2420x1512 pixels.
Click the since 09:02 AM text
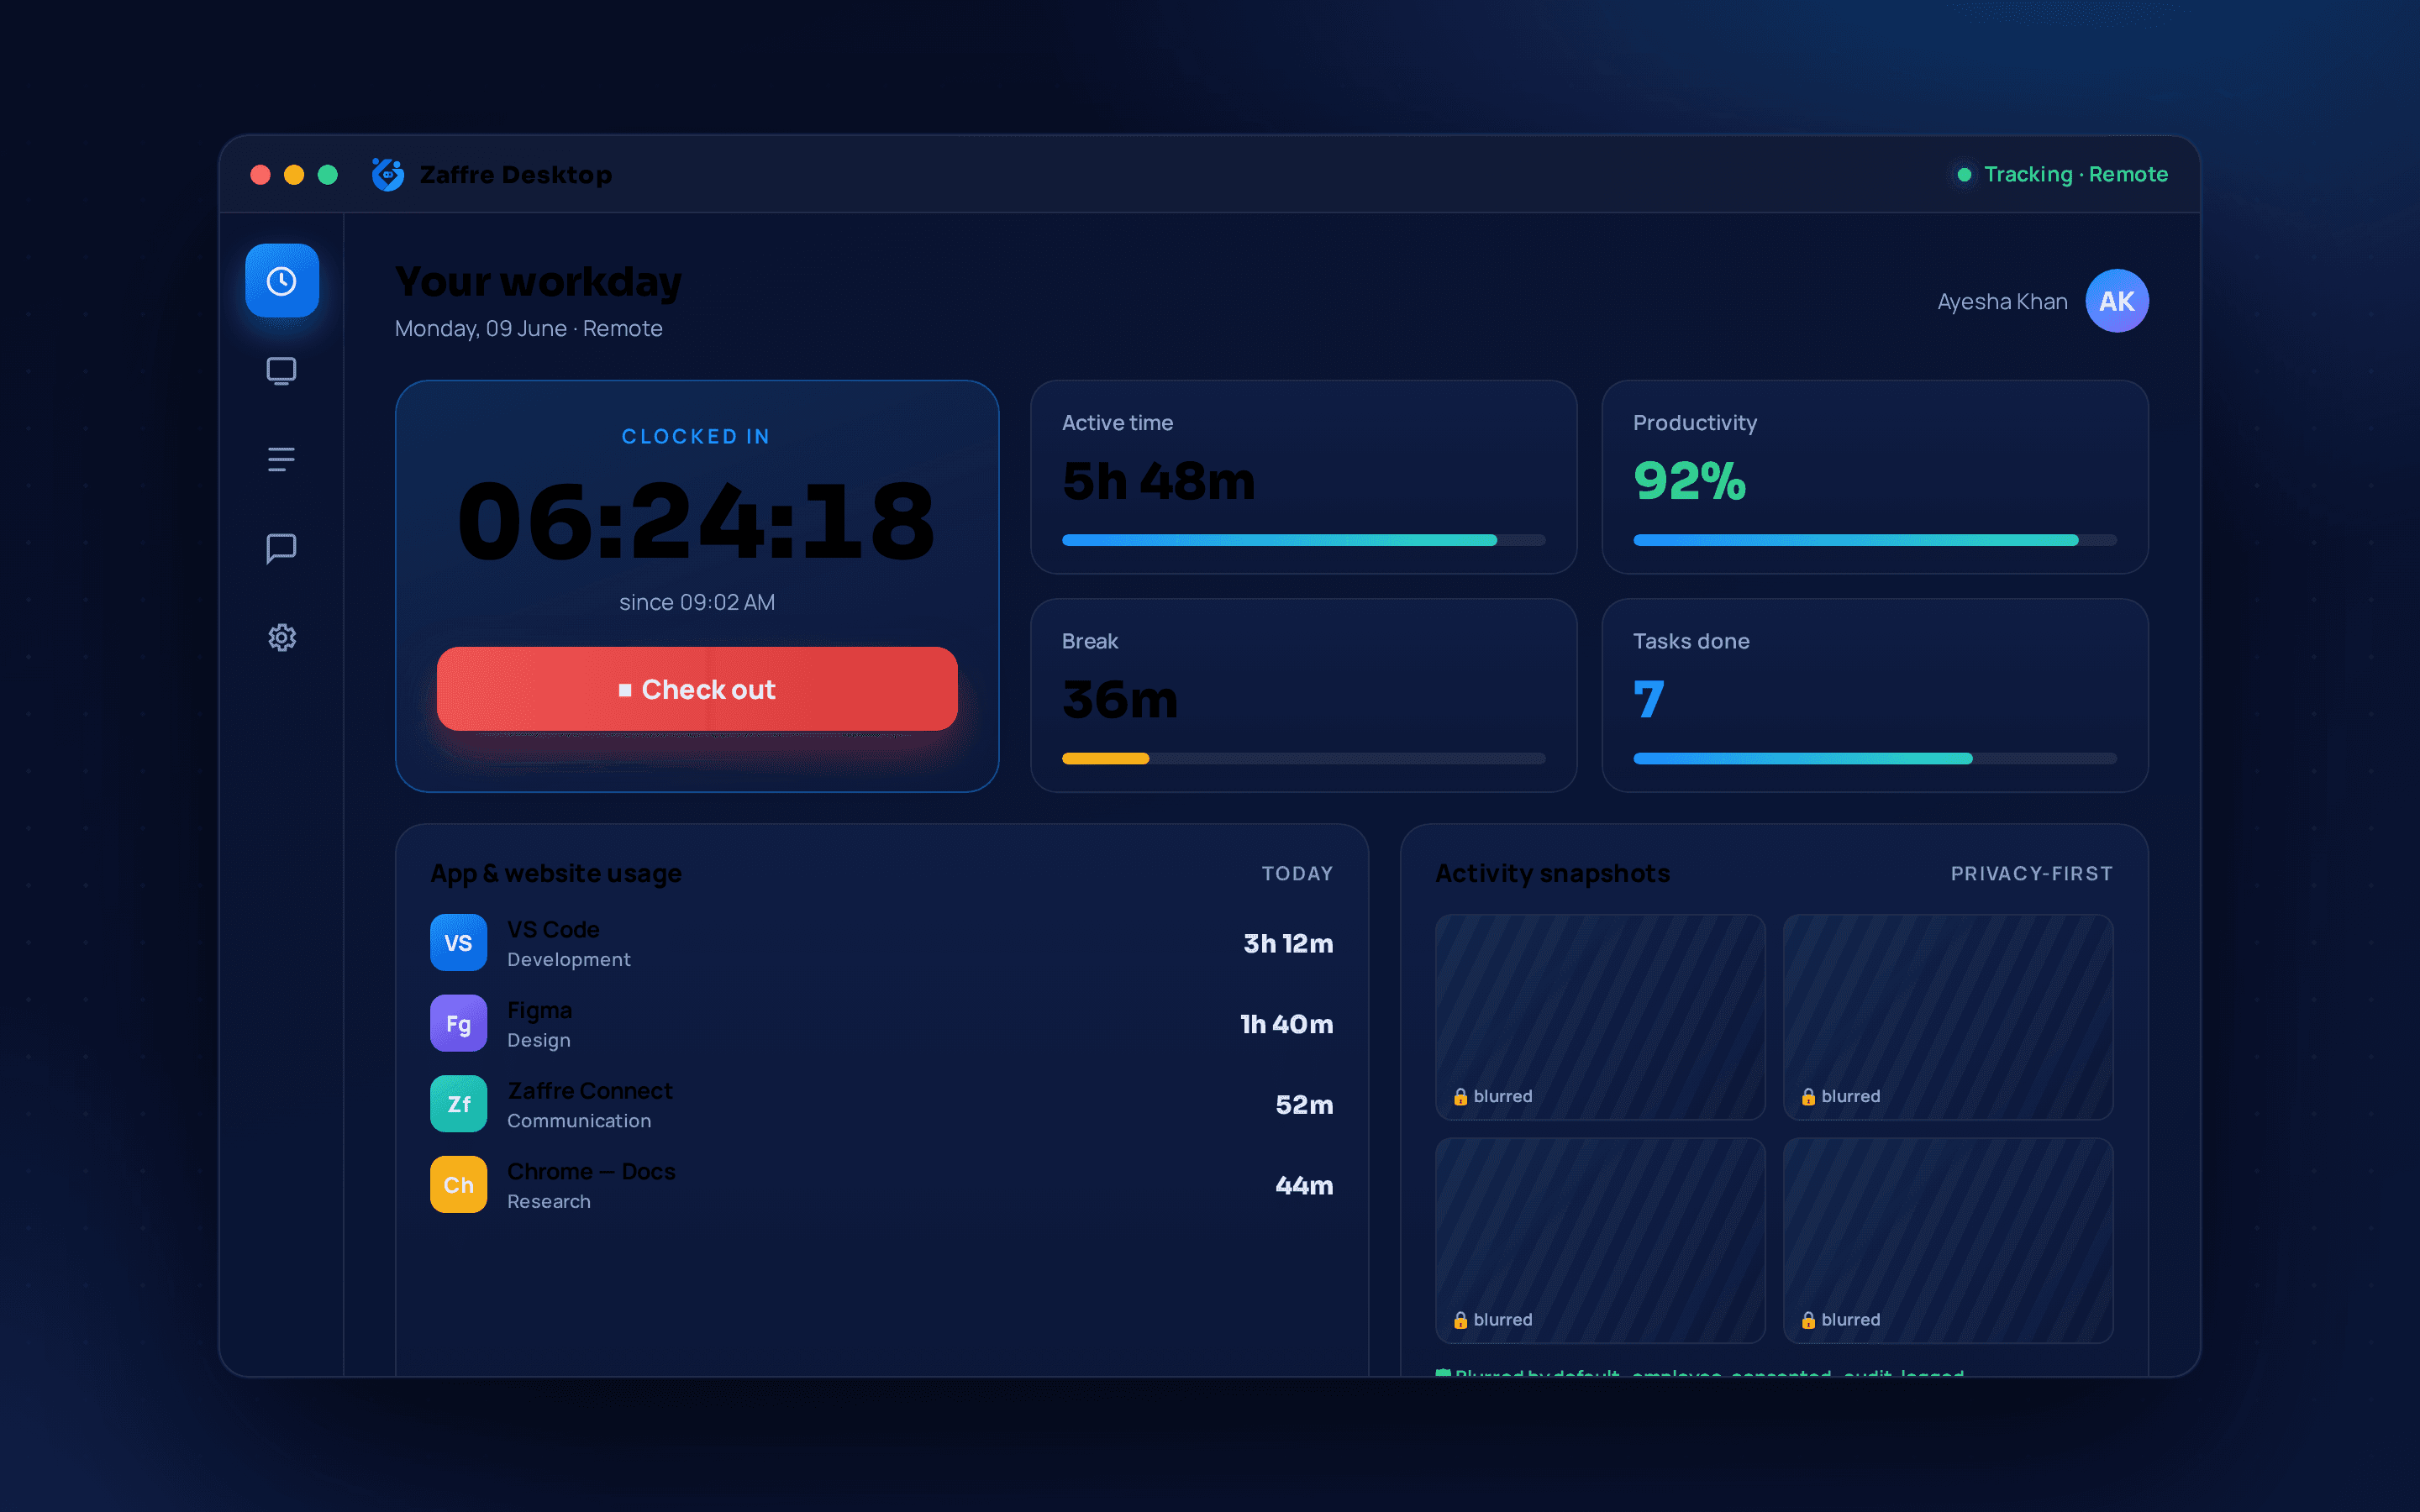(697, 602)
